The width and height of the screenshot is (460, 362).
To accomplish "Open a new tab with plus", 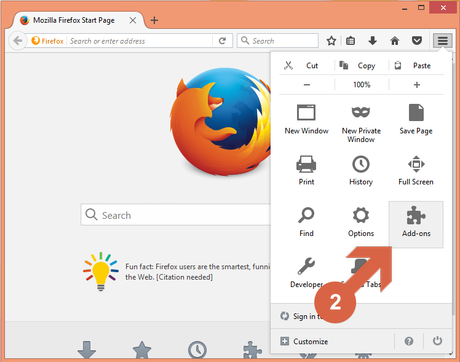I will (154, 20).
